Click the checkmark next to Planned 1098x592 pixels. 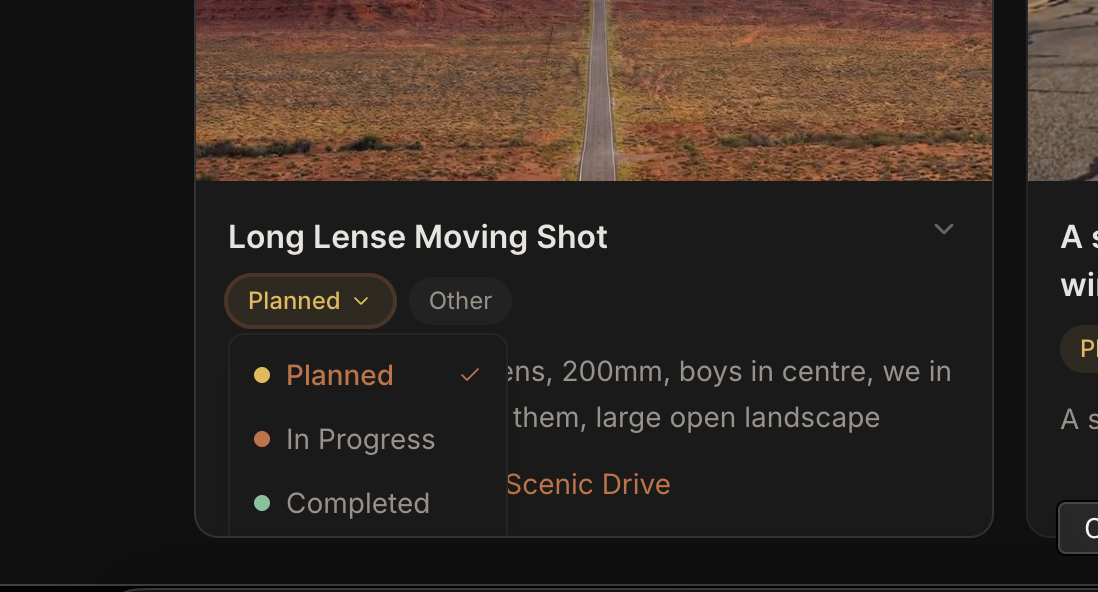(x=470, y=375)
